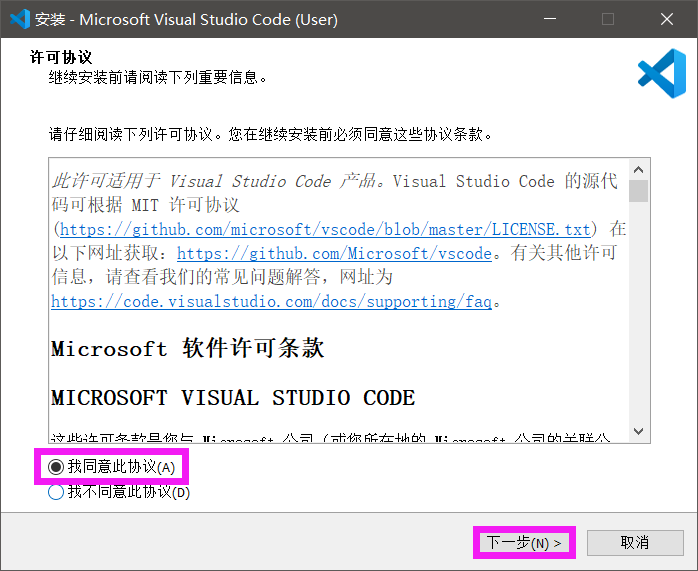Click the license scrollbar down arrow
The image size is (698, 571).
coord(638,431)
